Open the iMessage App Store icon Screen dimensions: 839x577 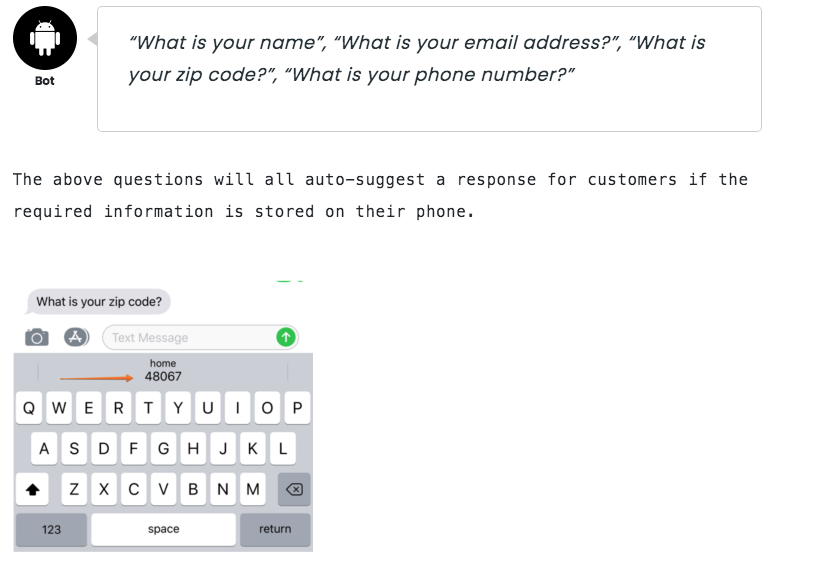tap(72, 337)
